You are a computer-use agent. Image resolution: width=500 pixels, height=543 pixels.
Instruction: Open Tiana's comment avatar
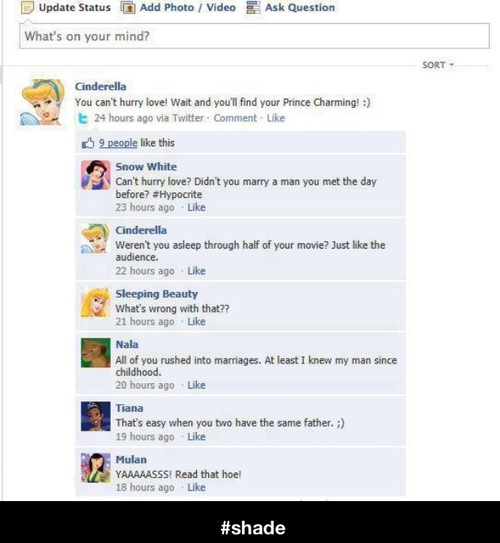[x=96, y=416]
